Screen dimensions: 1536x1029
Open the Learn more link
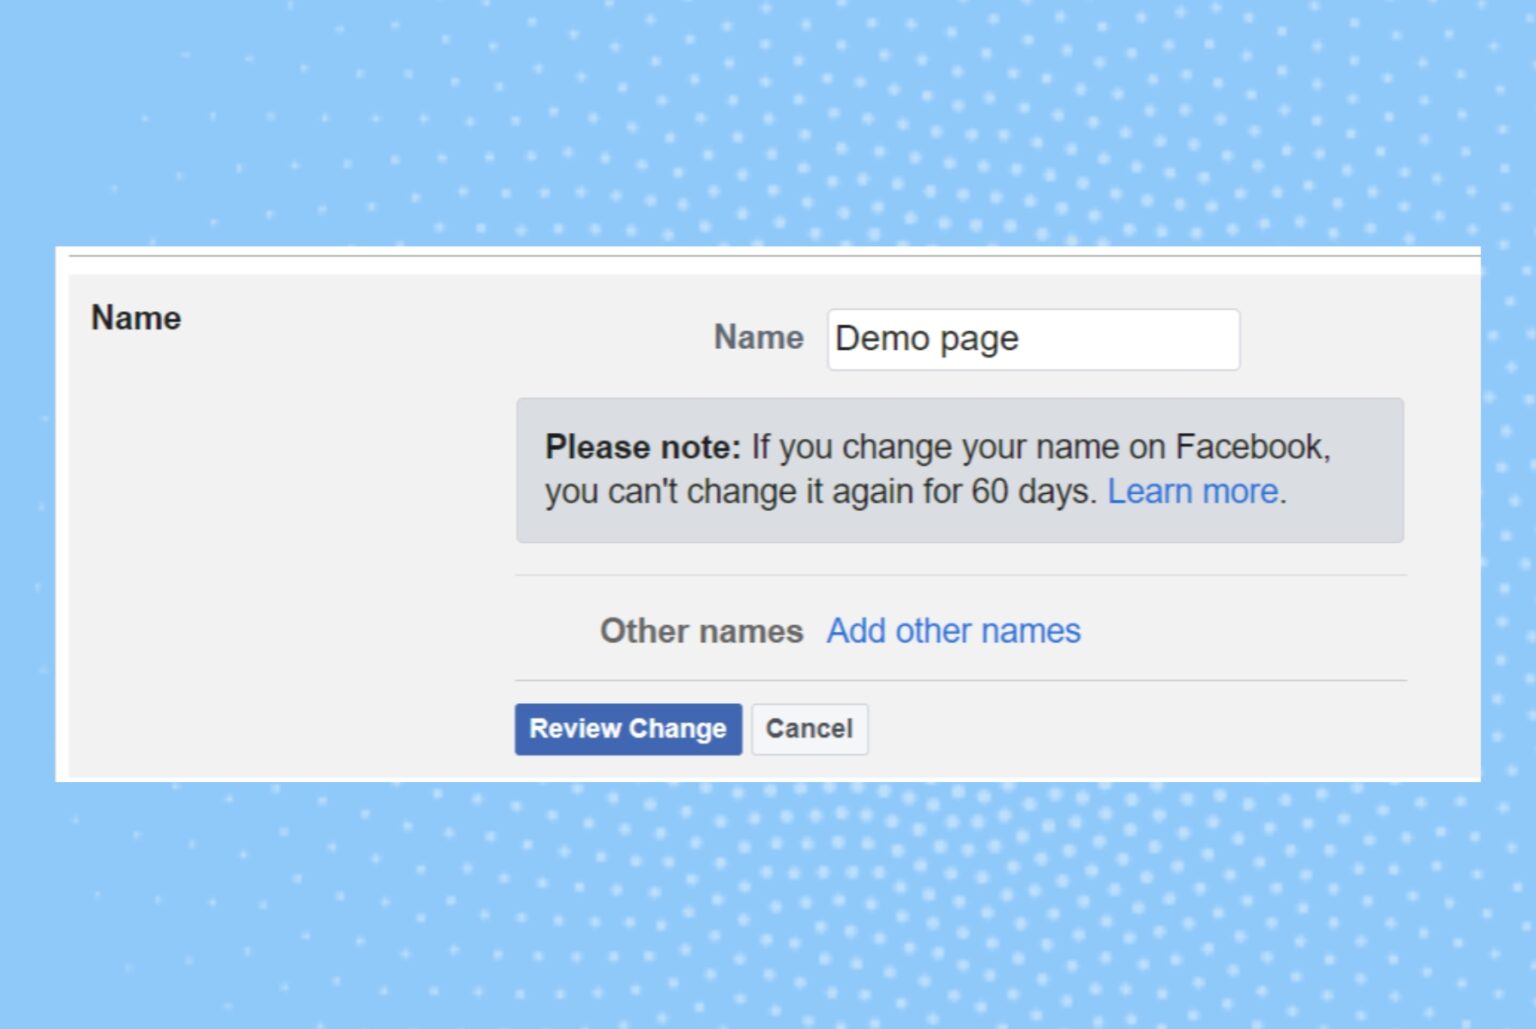point(1192,492)
